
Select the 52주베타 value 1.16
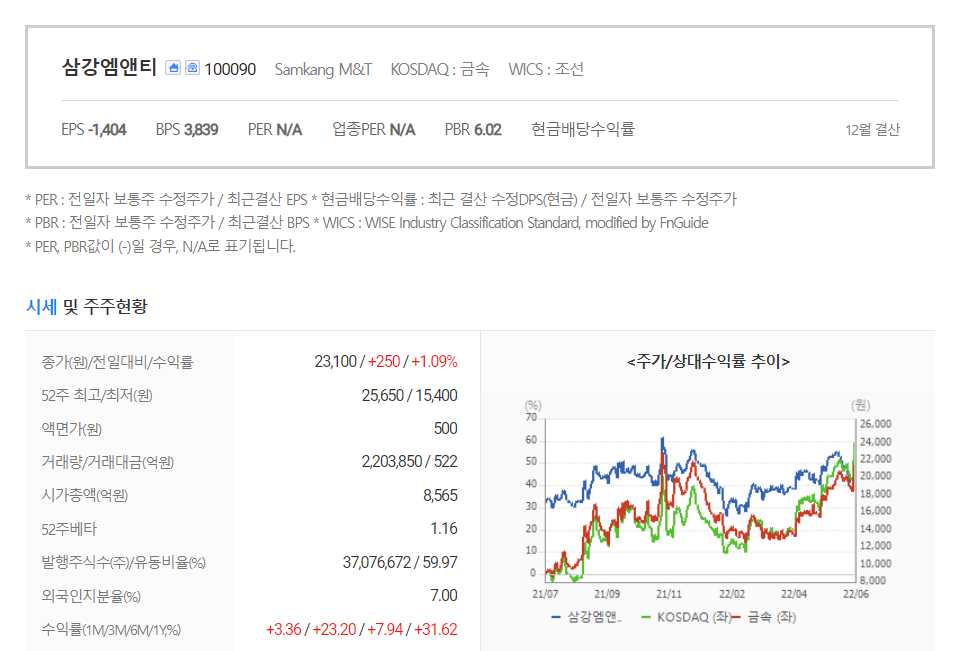click(x=444, y=529)
